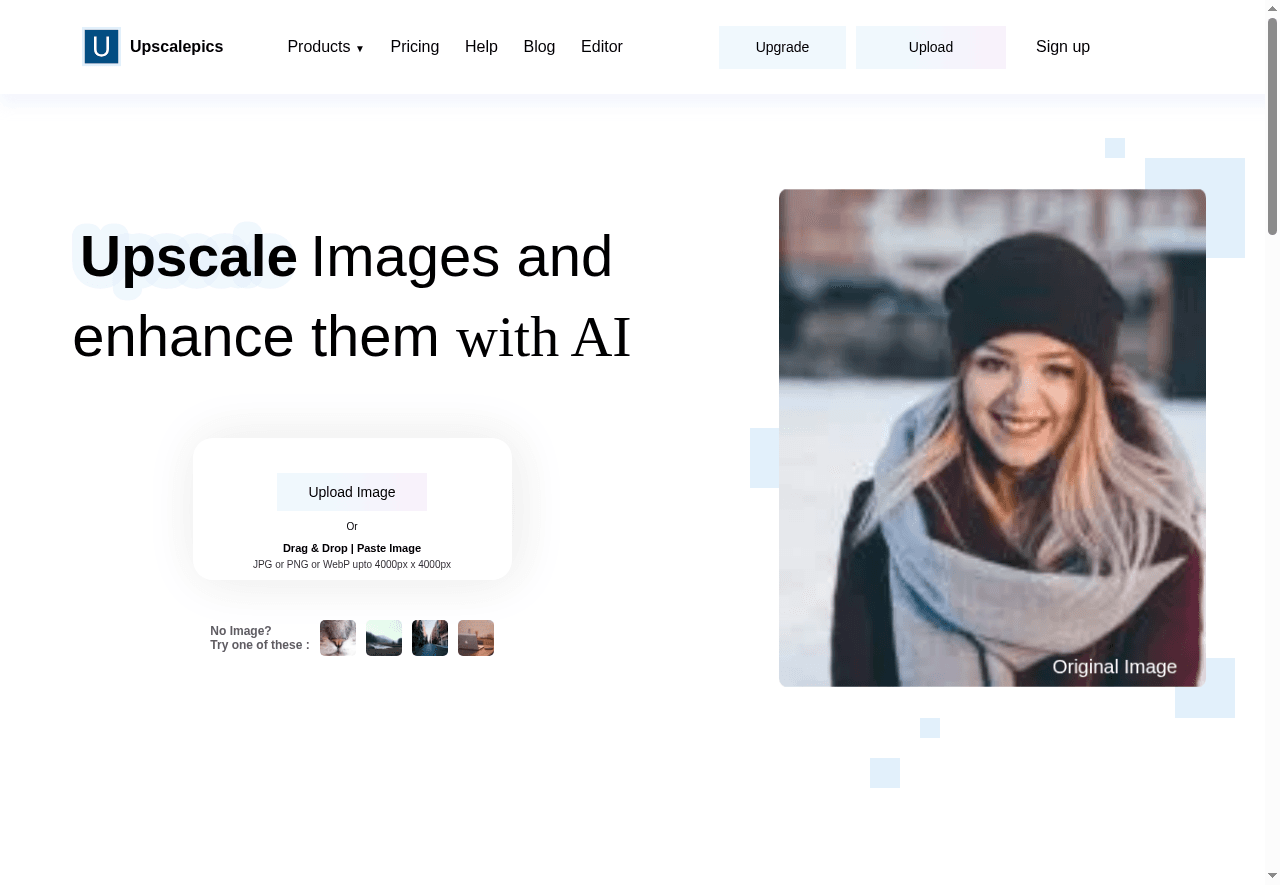
Task: Select the laptop sample thumbnail
Action: tap(476, 638)
